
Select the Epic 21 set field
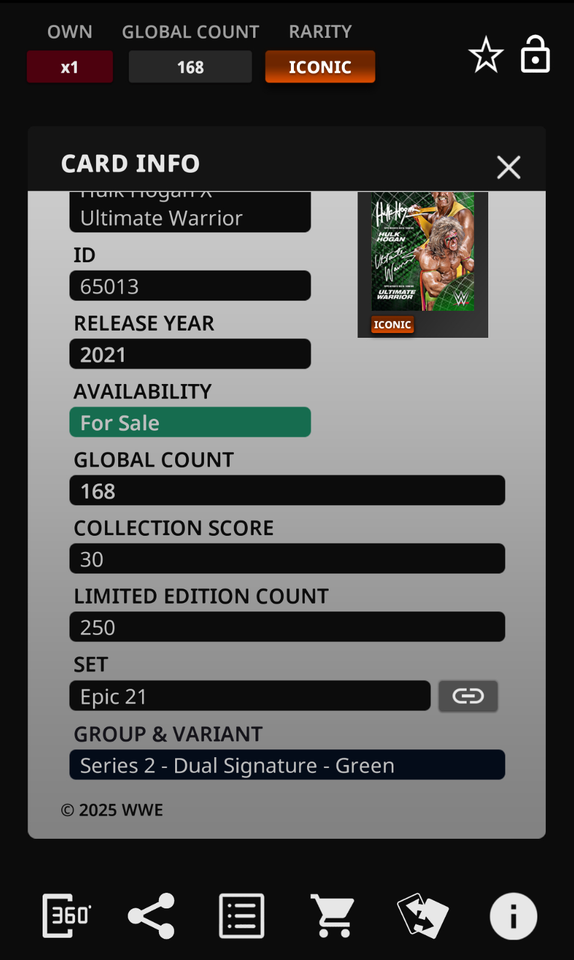(250, 696)
